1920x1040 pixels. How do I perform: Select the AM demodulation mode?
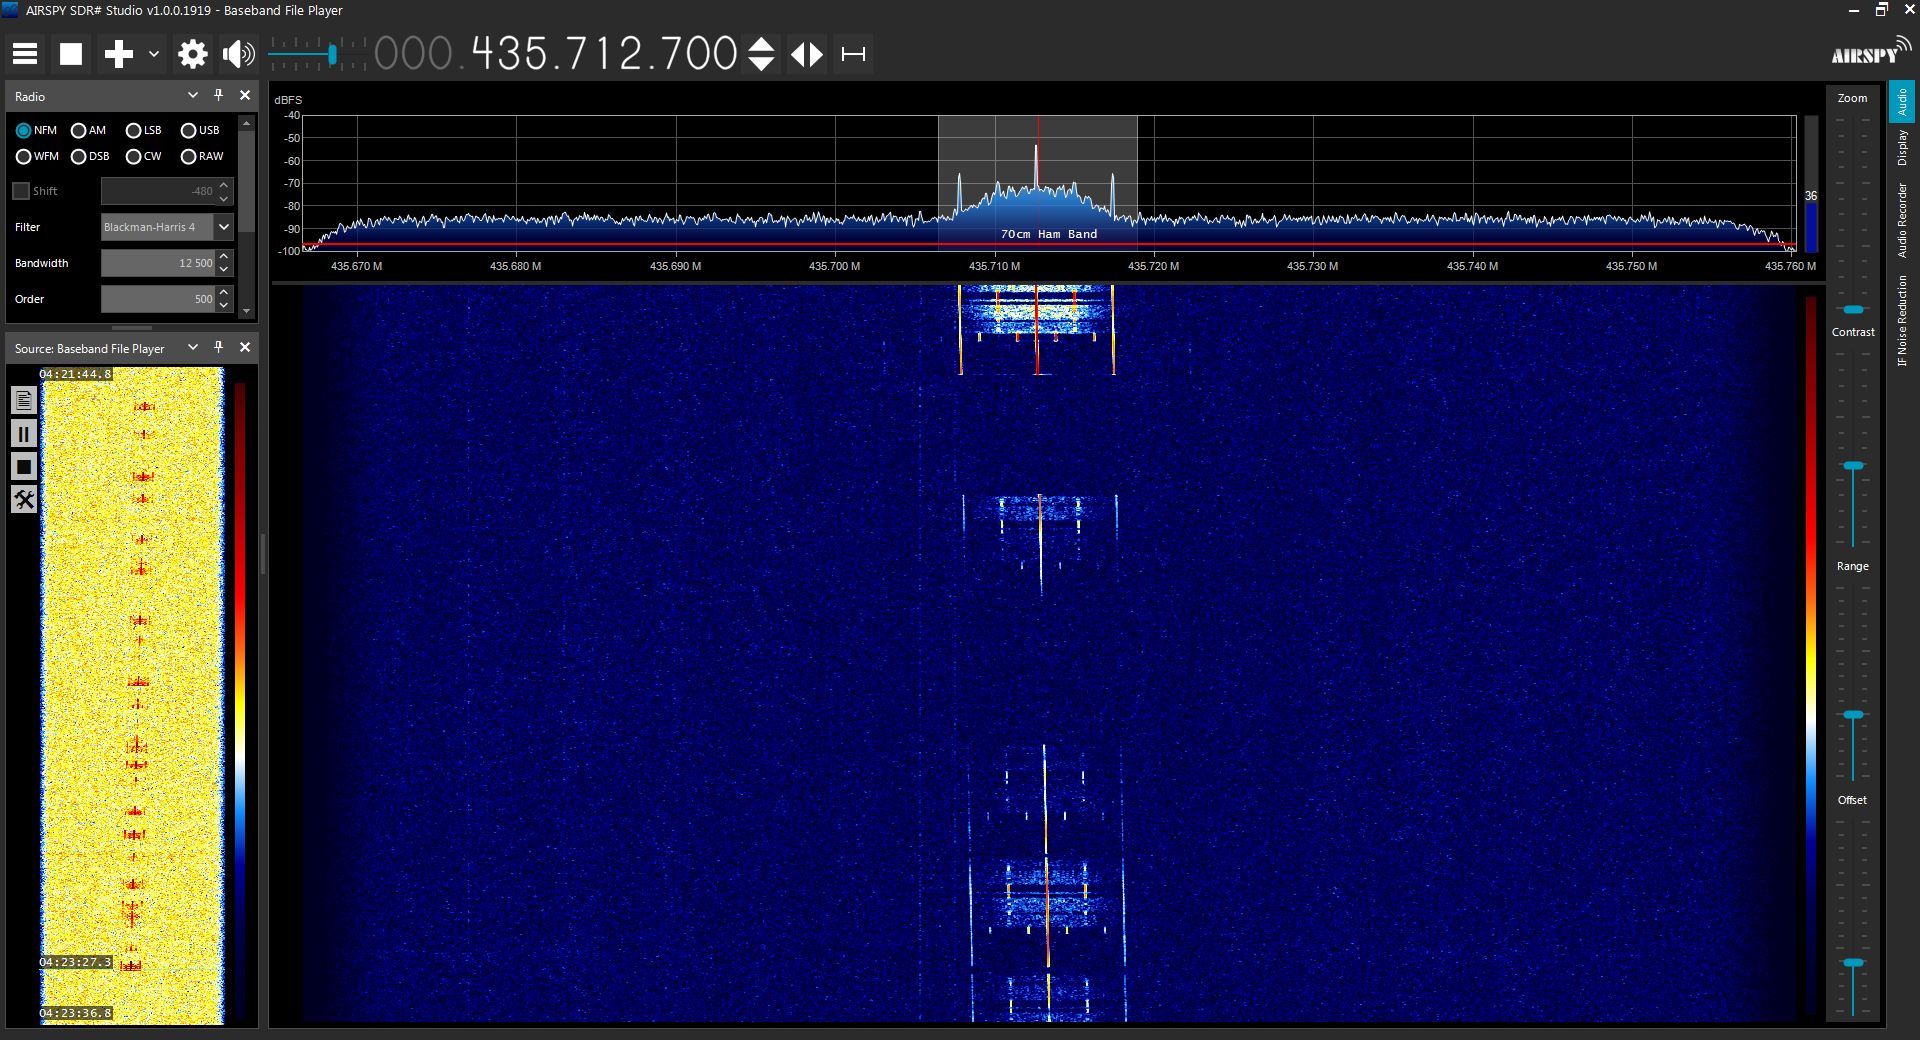[x=79, y=130]
